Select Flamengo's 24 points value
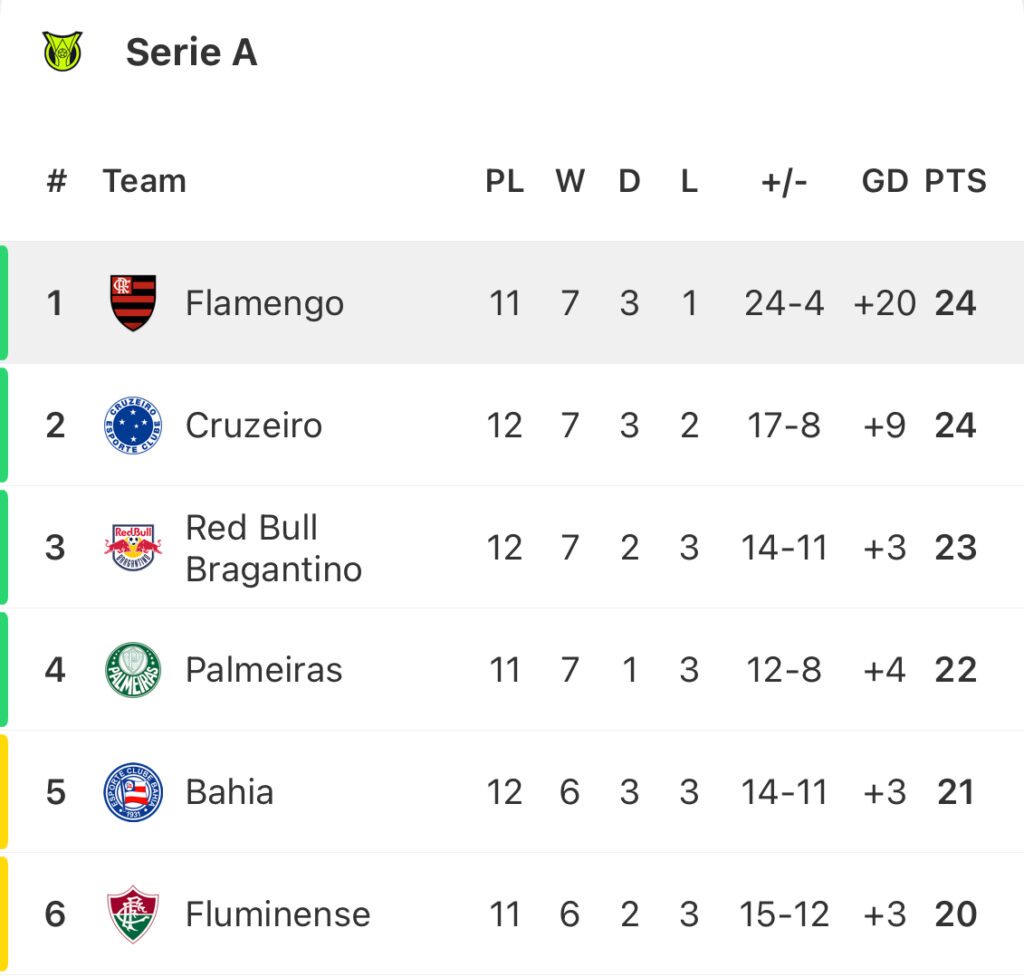Viewport: 1024px width, 976px height. coord(955,303)
